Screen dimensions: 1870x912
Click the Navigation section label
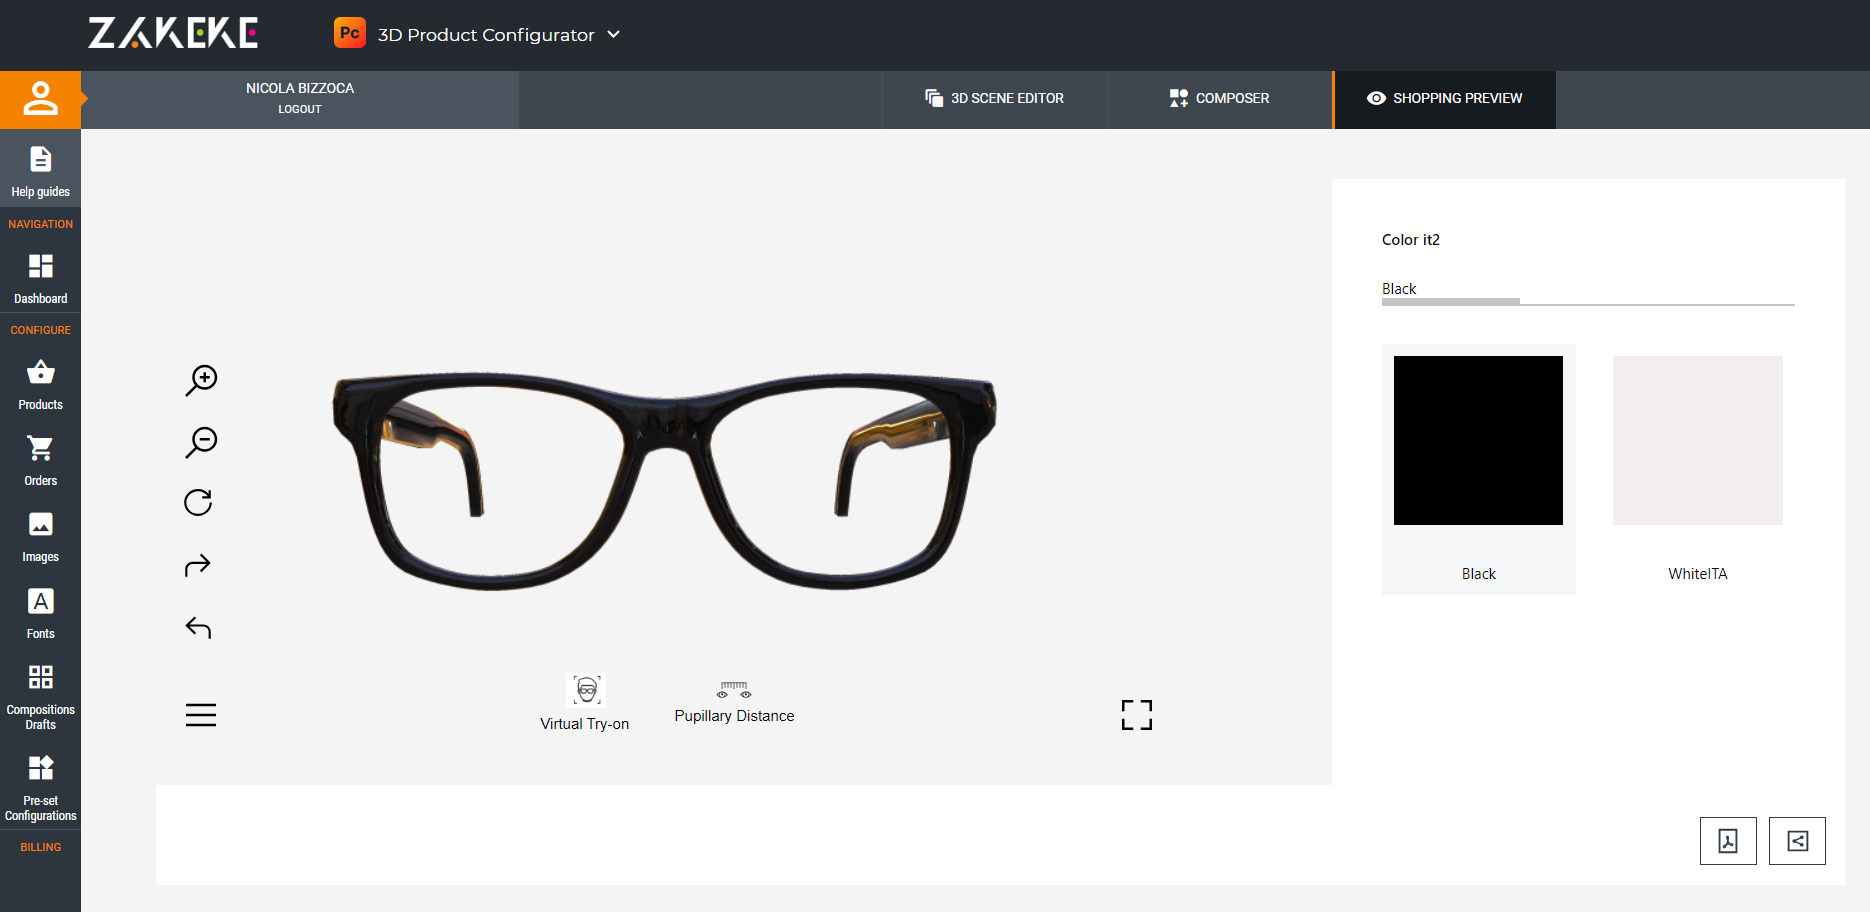point(40,224)
